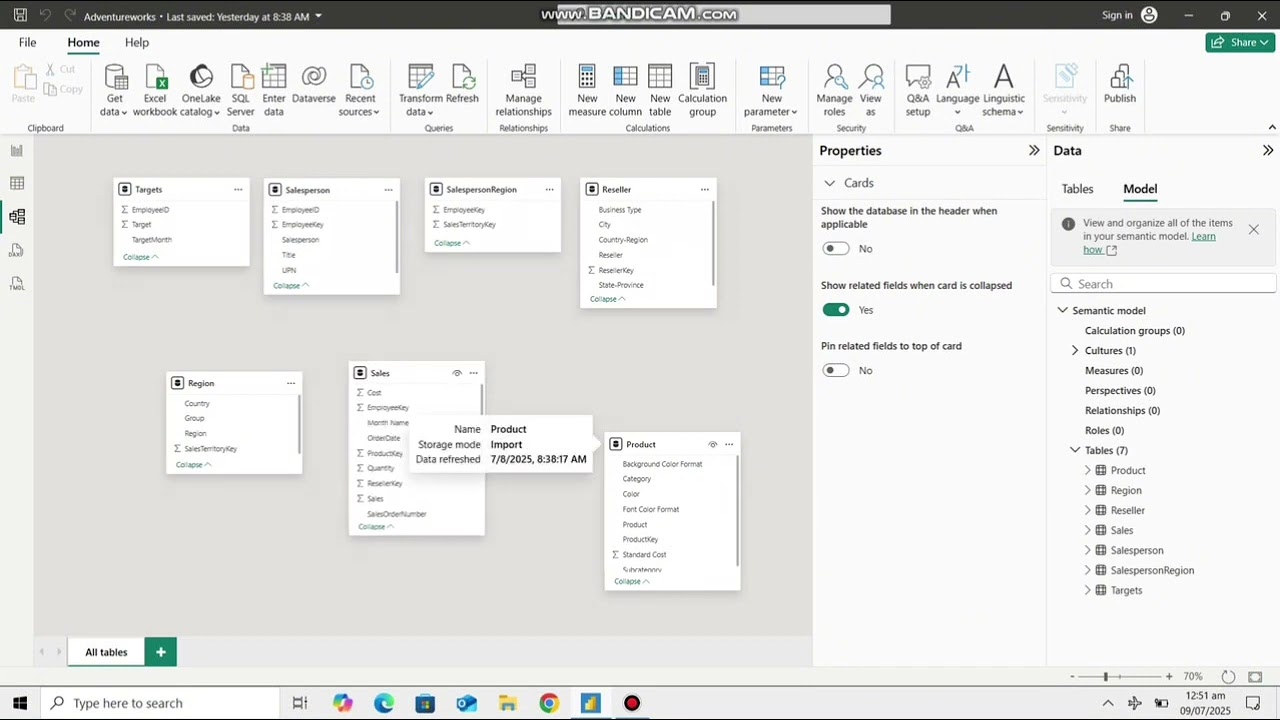Click New parameter icon
This screenshot has height=720, width=1280.
tap(771, 78)
